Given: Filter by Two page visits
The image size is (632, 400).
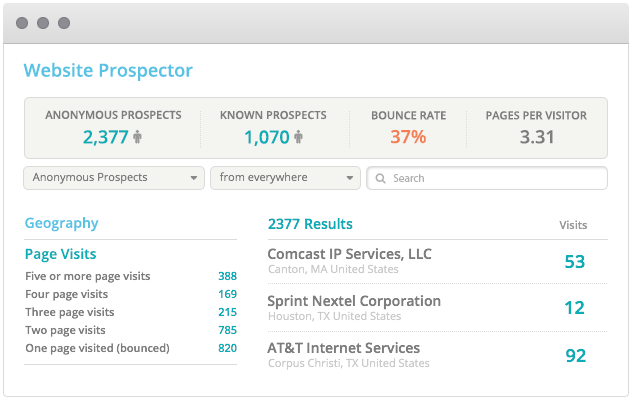Looking at the screenshot, I should pos(65,330).
